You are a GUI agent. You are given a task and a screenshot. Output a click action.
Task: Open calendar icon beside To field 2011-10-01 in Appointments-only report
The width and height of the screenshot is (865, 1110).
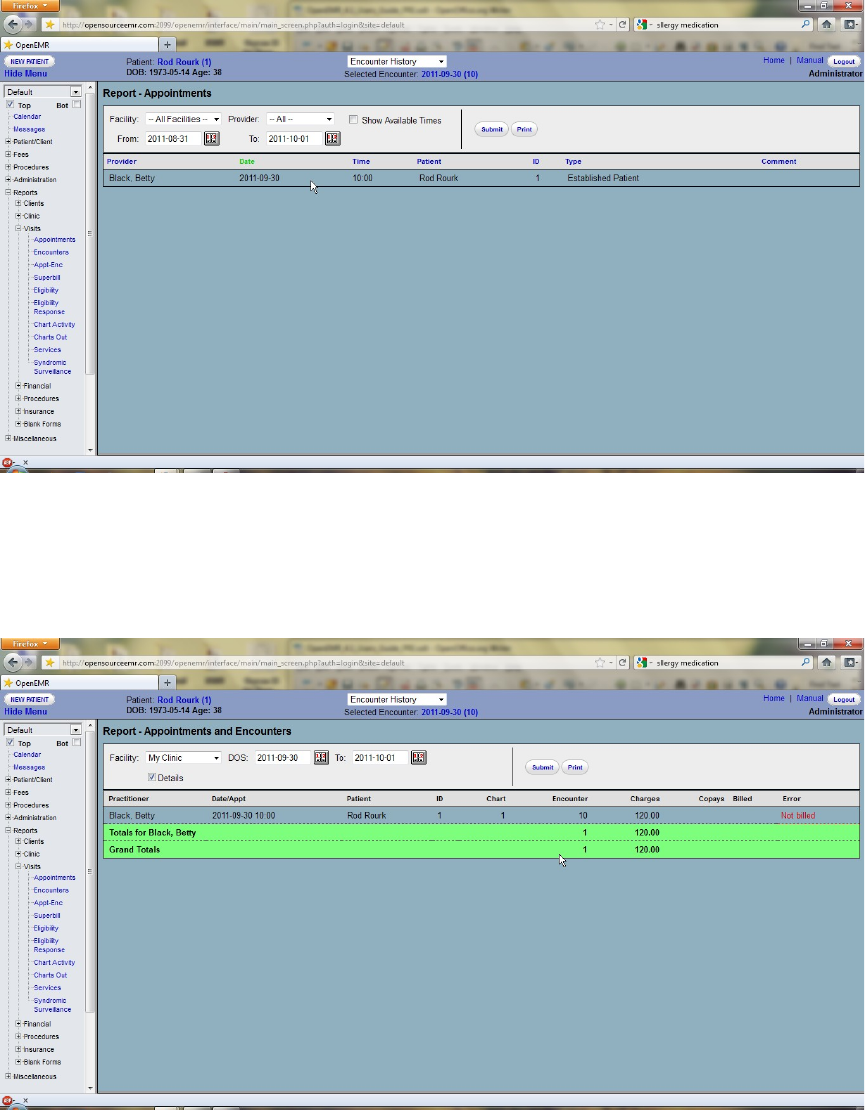tap(333, 138)
